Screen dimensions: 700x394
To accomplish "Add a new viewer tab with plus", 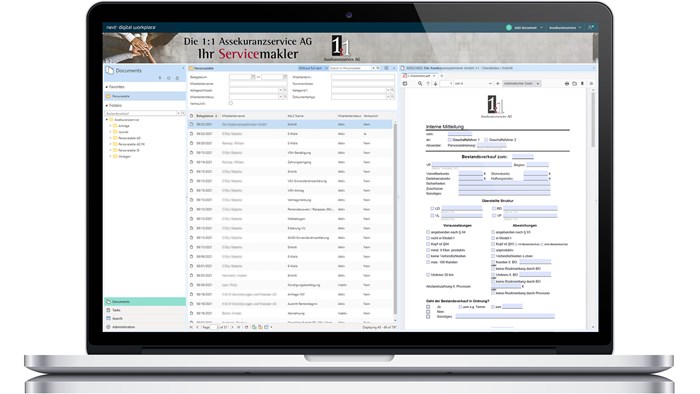I will pyautogui.click(x=442, y=76).
